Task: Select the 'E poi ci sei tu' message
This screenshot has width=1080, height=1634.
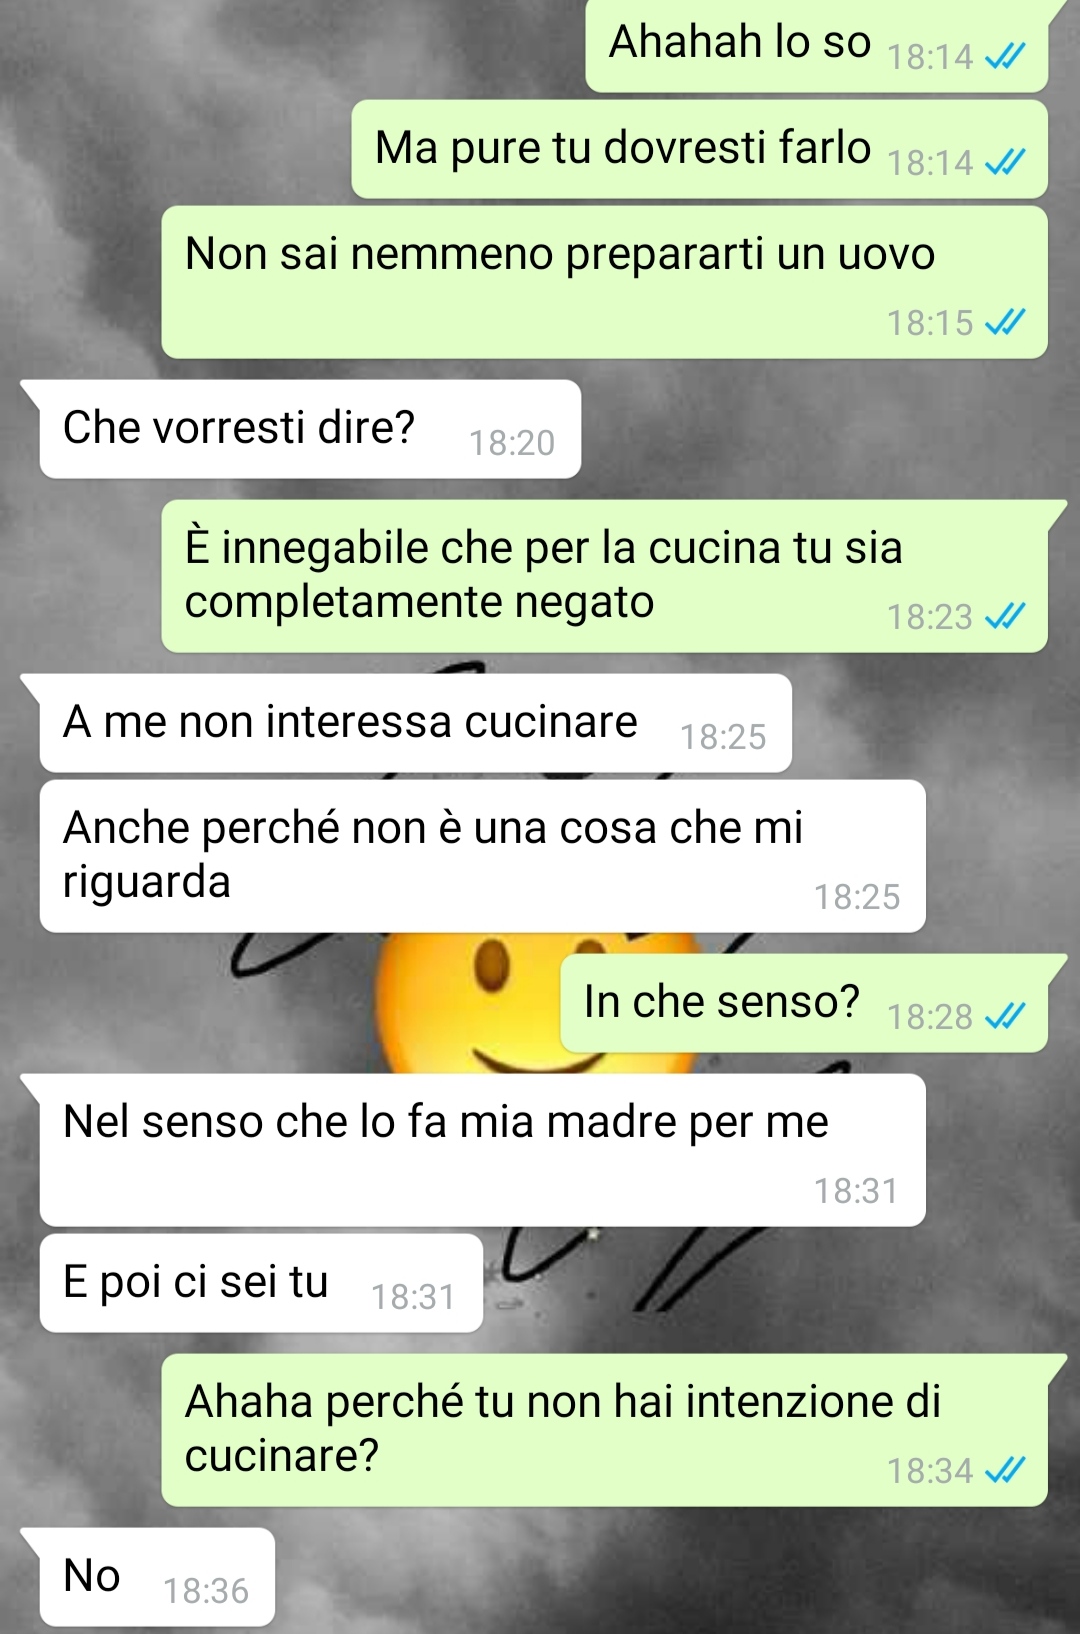Action: [261, 1283]
